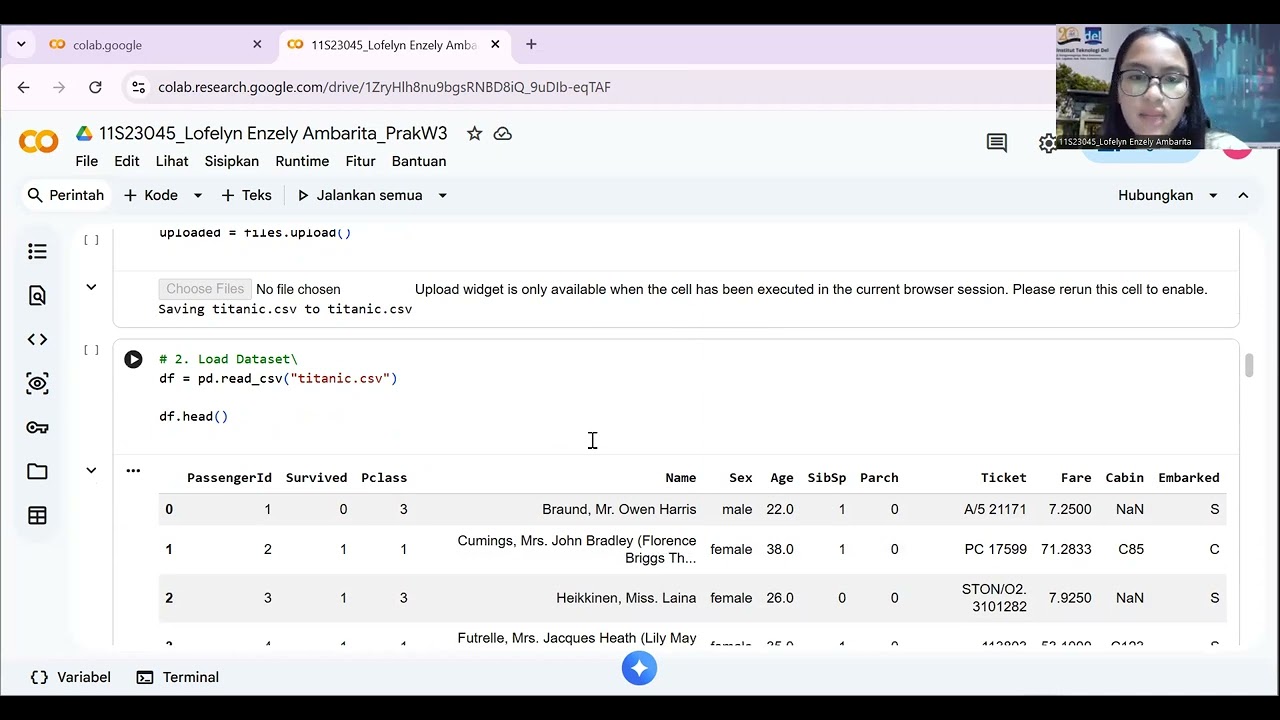This screenshot has height=720, width=1280.
Task: Click the Saving titanic.csv output text
Action: (x=285, y=309)
